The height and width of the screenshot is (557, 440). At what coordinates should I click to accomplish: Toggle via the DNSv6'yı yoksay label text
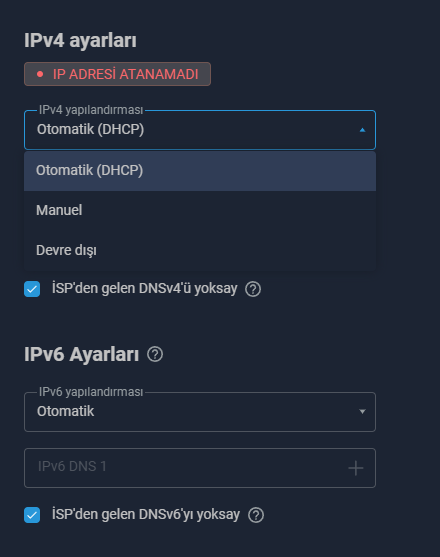(x=146, y=514)
